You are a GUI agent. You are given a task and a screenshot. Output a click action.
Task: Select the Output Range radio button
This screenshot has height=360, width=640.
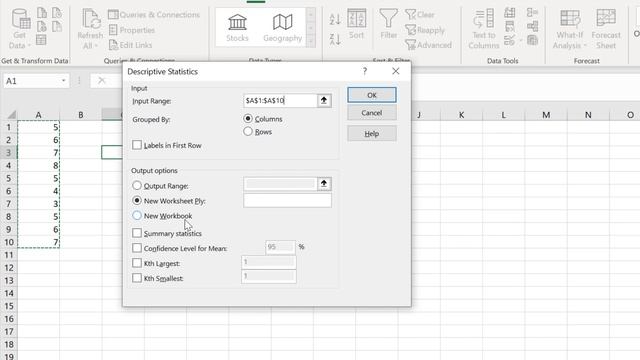pos(137,186)
